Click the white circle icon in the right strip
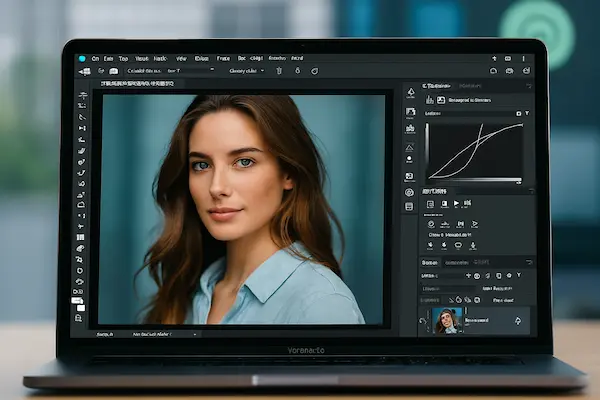The image size is (600, 400). point(409,159)
